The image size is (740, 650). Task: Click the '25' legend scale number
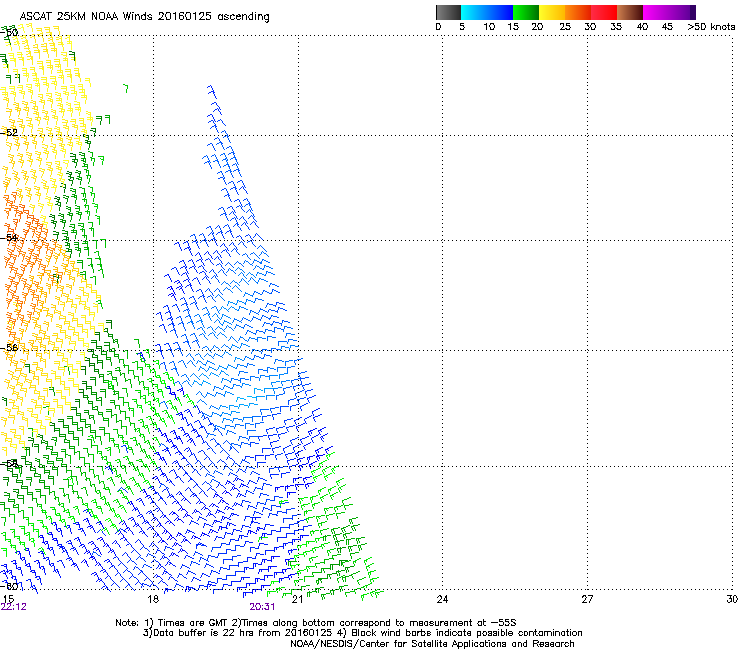[565, 27]
